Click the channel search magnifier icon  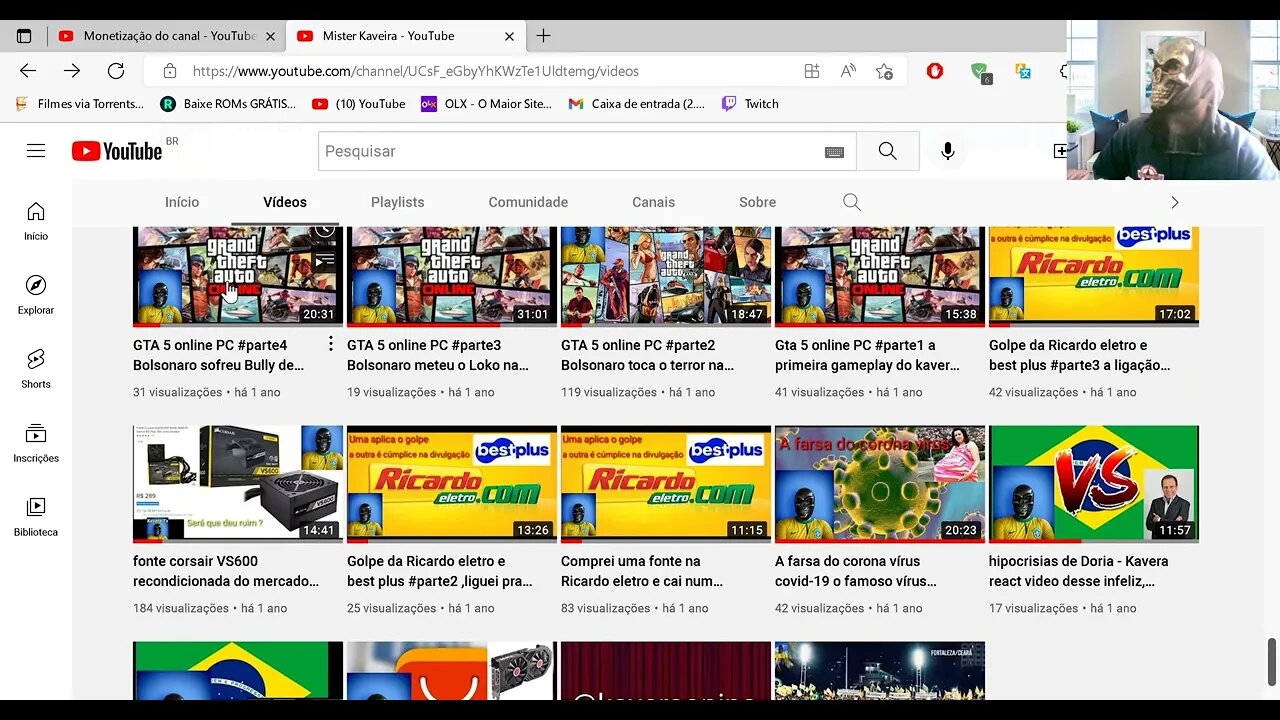(x=852, y=202)
